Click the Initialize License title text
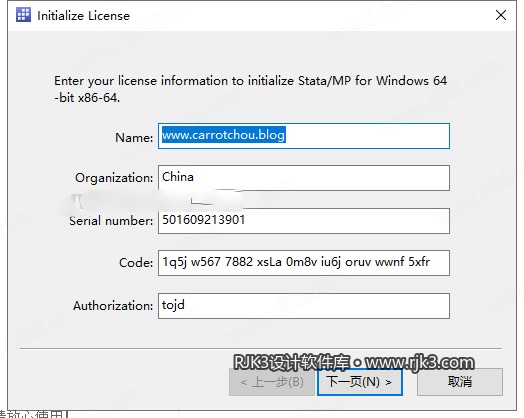The width and height of the screenshot is (524, 418). [x=84, y=16]
